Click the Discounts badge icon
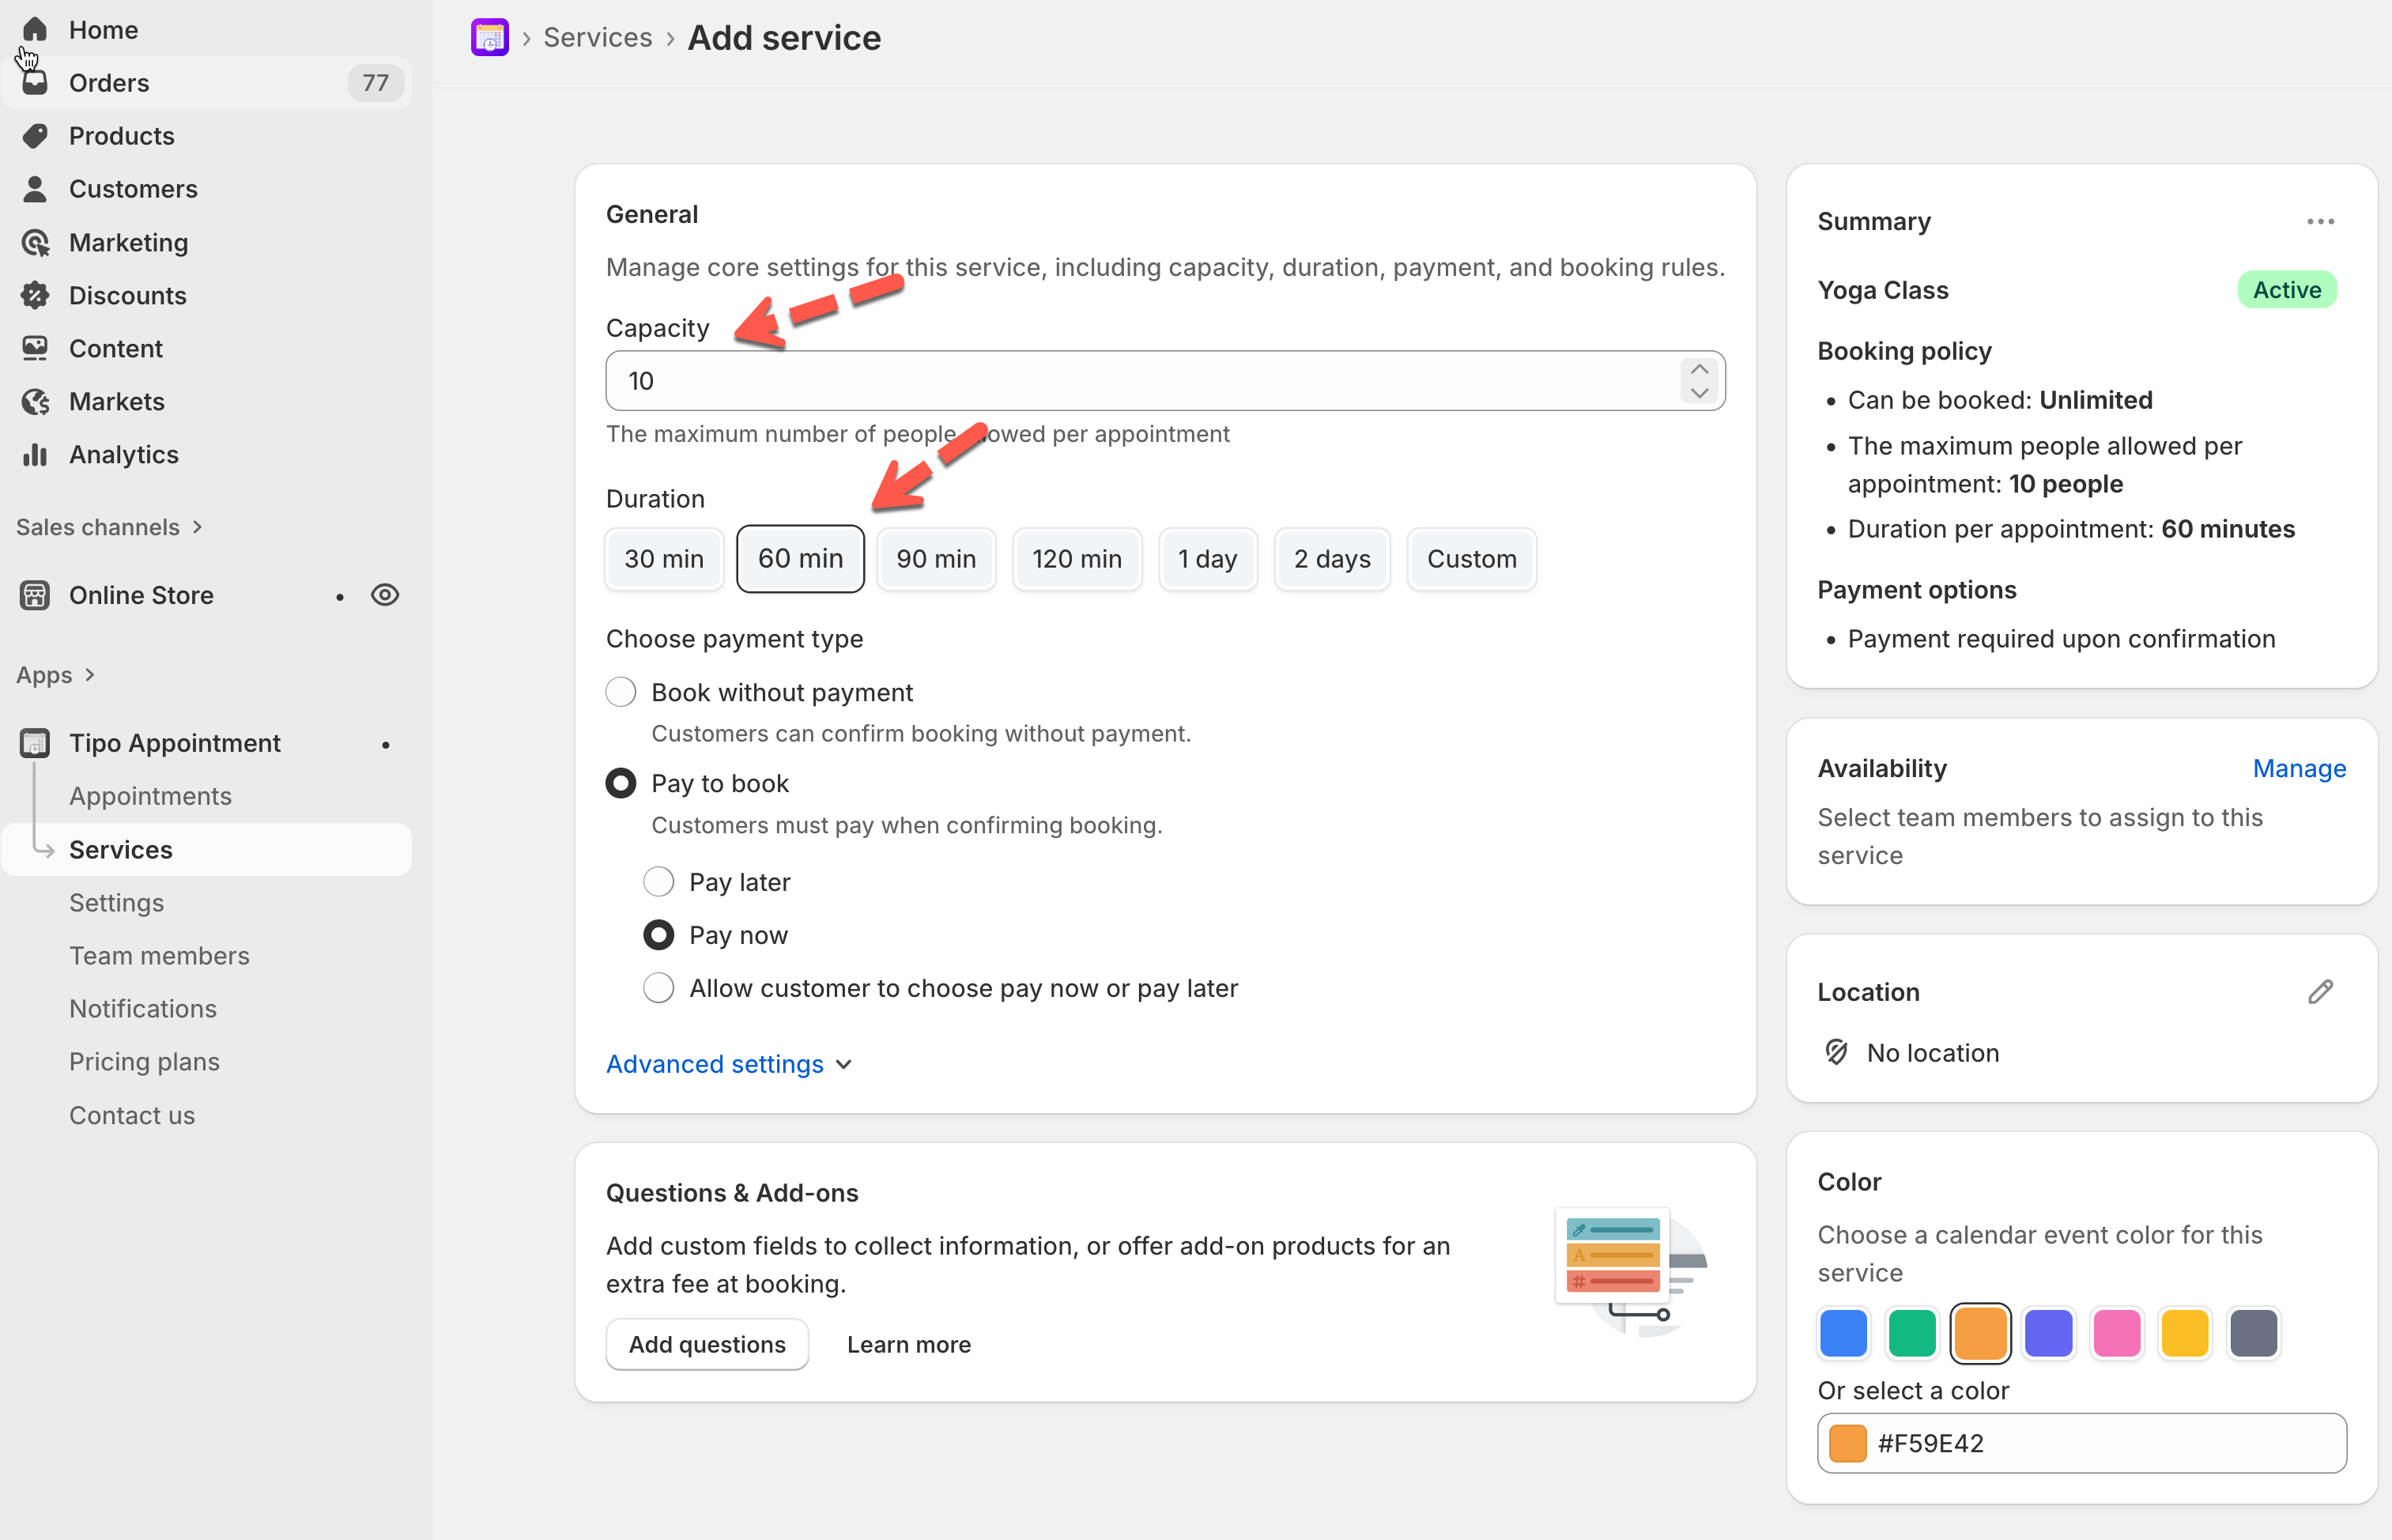 (35, 295)
